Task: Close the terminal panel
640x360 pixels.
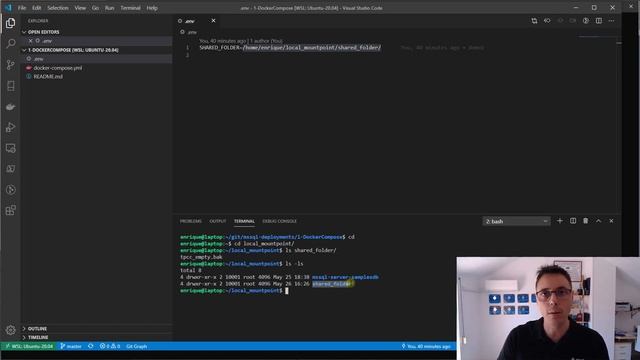Action: (611, 221)
